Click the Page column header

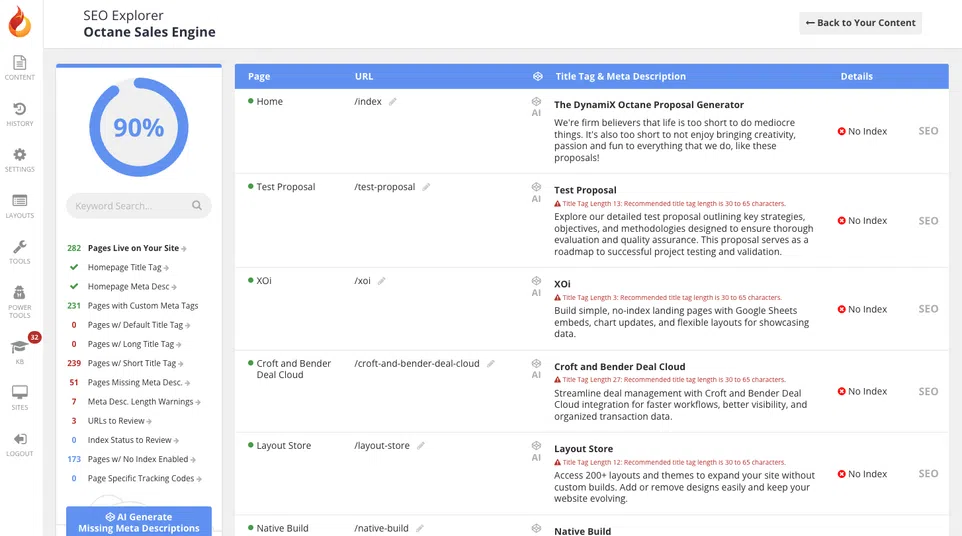259,77
